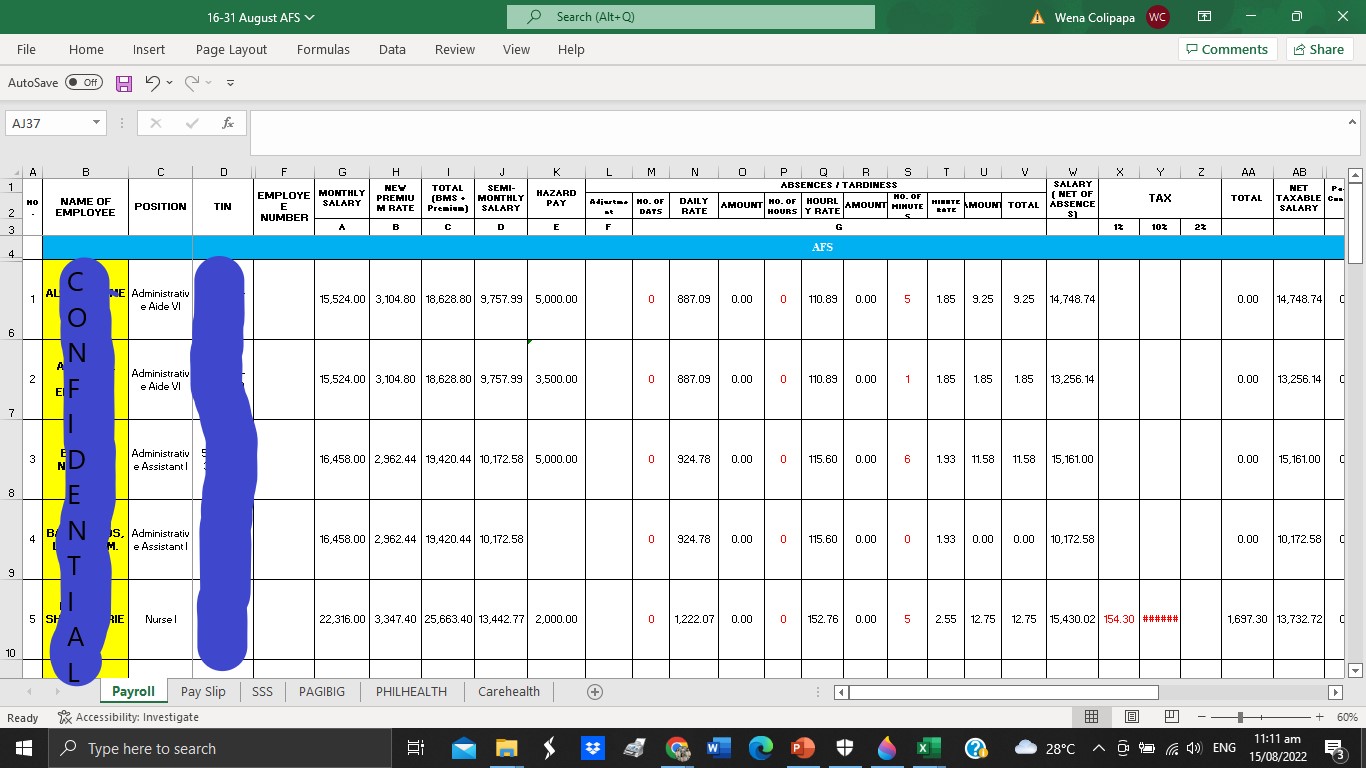Select the PAGIBIG sheet tab
The width and height of the screenshot is (1366, 768).
(322, 691)
